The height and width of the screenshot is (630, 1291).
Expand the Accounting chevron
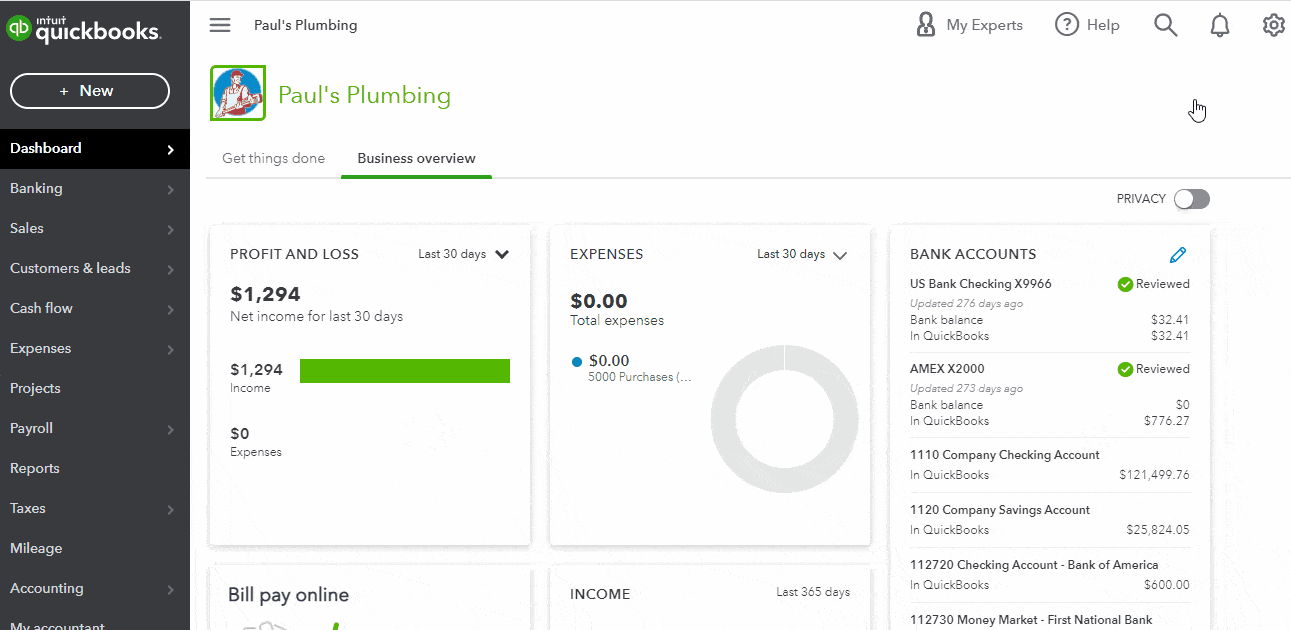click(170, 589)
